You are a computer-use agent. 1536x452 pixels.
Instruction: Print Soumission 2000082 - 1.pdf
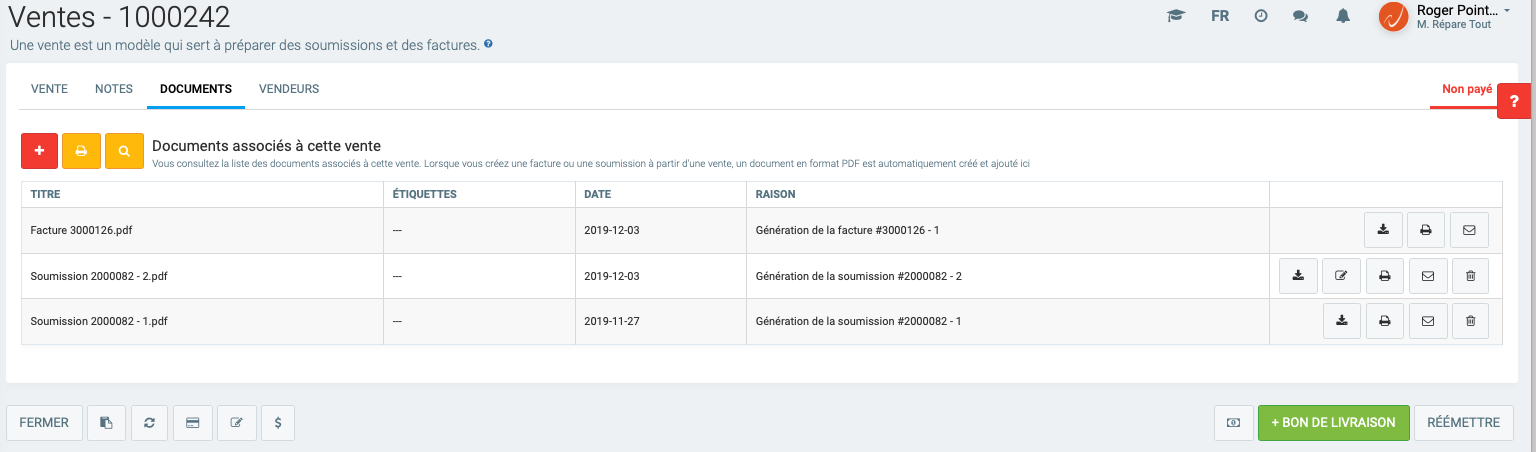pos(1384,321)
